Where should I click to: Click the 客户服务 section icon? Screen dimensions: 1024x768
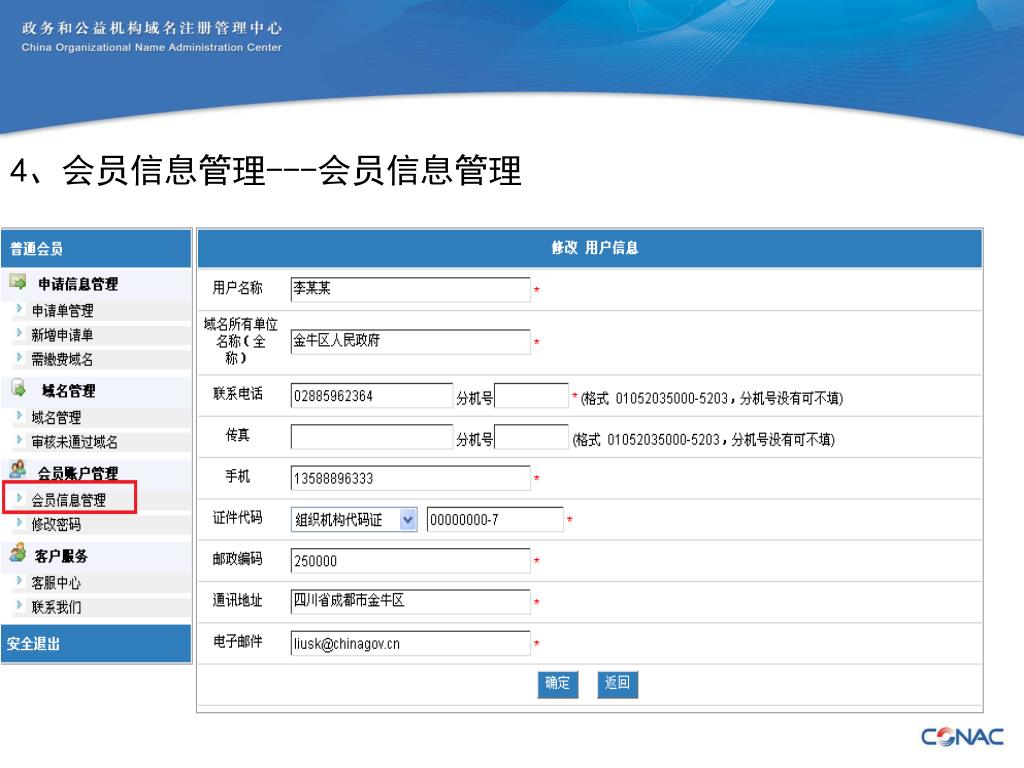tap(18, 553)
